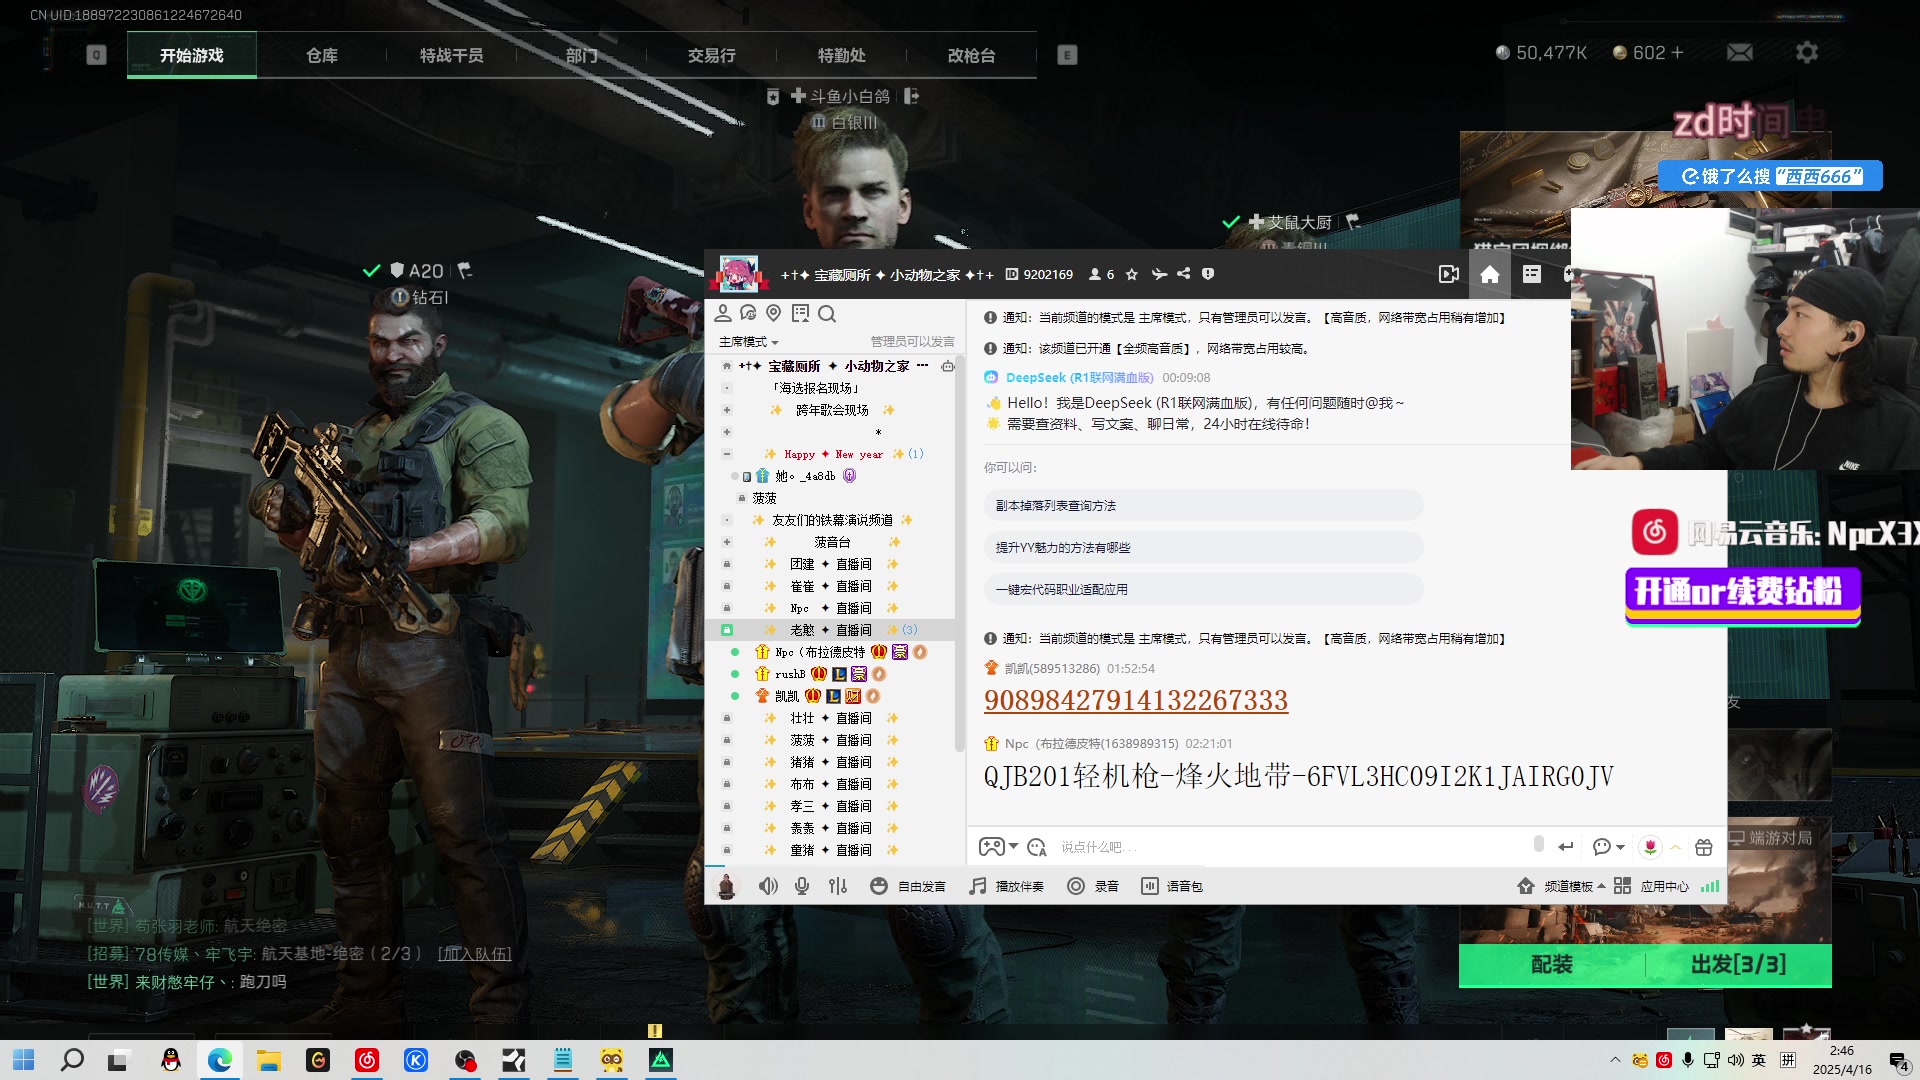Open the YY home icon tab
The image size is (1920, 1080).
1489,274
